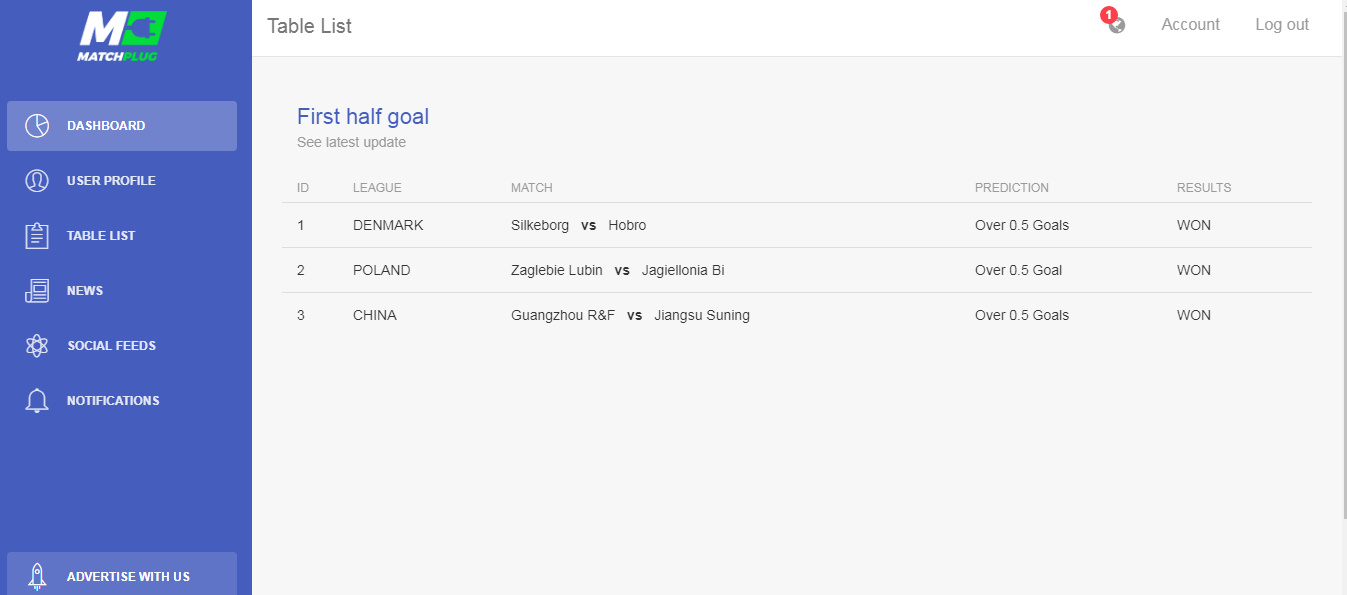Click the Advertise With Us rocket icon

[37, 576]
